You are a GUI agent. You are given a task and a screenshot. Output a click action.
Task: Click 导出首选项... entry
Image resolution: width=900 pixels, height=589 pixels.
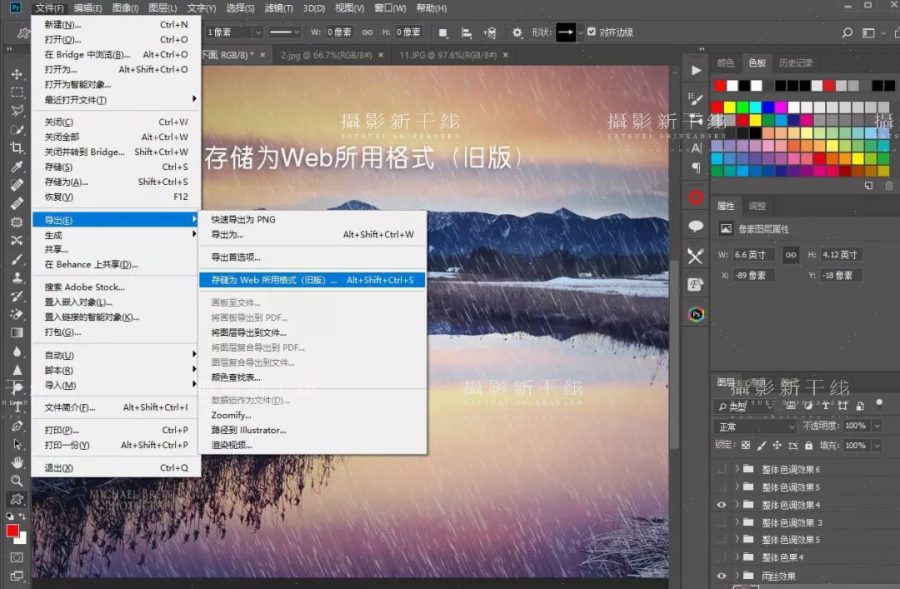(x=312, y=257)
